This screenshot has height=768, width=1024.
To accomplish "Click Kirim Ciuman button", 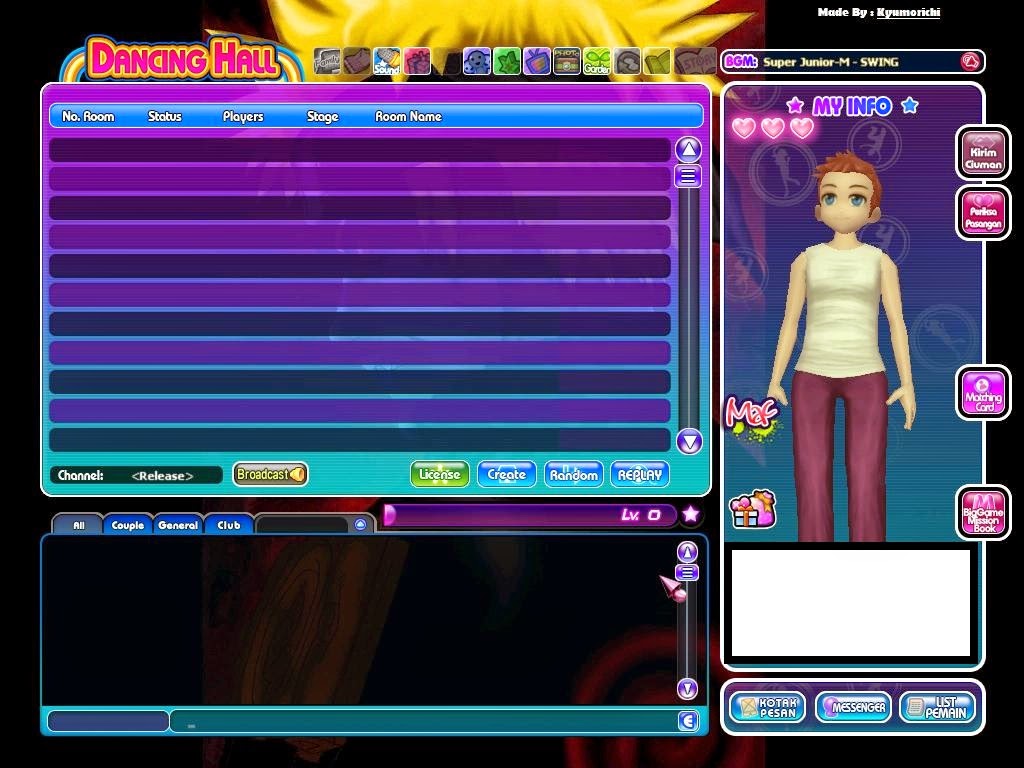I will point(983,153).
